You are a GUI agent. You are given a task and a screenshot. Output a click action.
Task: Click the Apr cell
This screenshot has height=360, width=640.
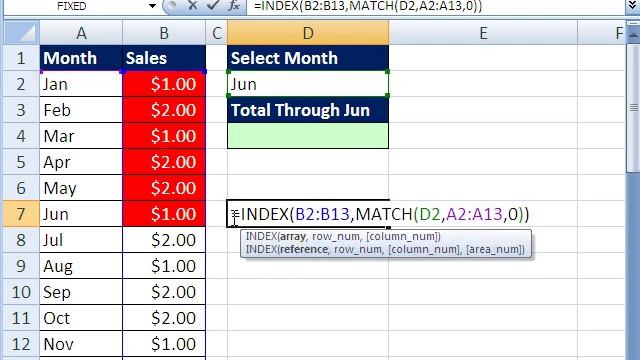[x=81, y=162]
